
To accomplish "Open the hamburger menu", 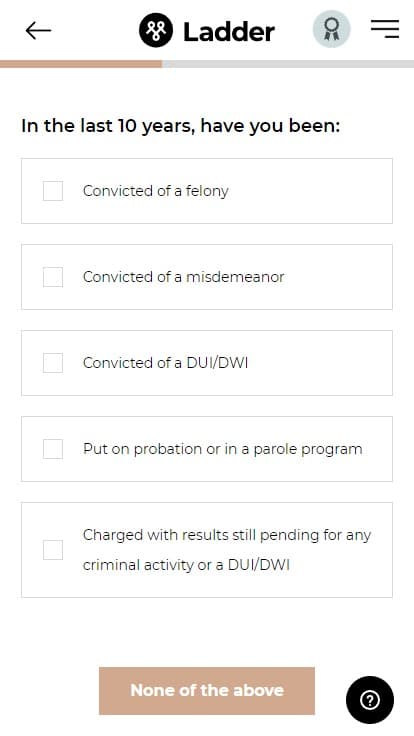I will click(384, 29).
